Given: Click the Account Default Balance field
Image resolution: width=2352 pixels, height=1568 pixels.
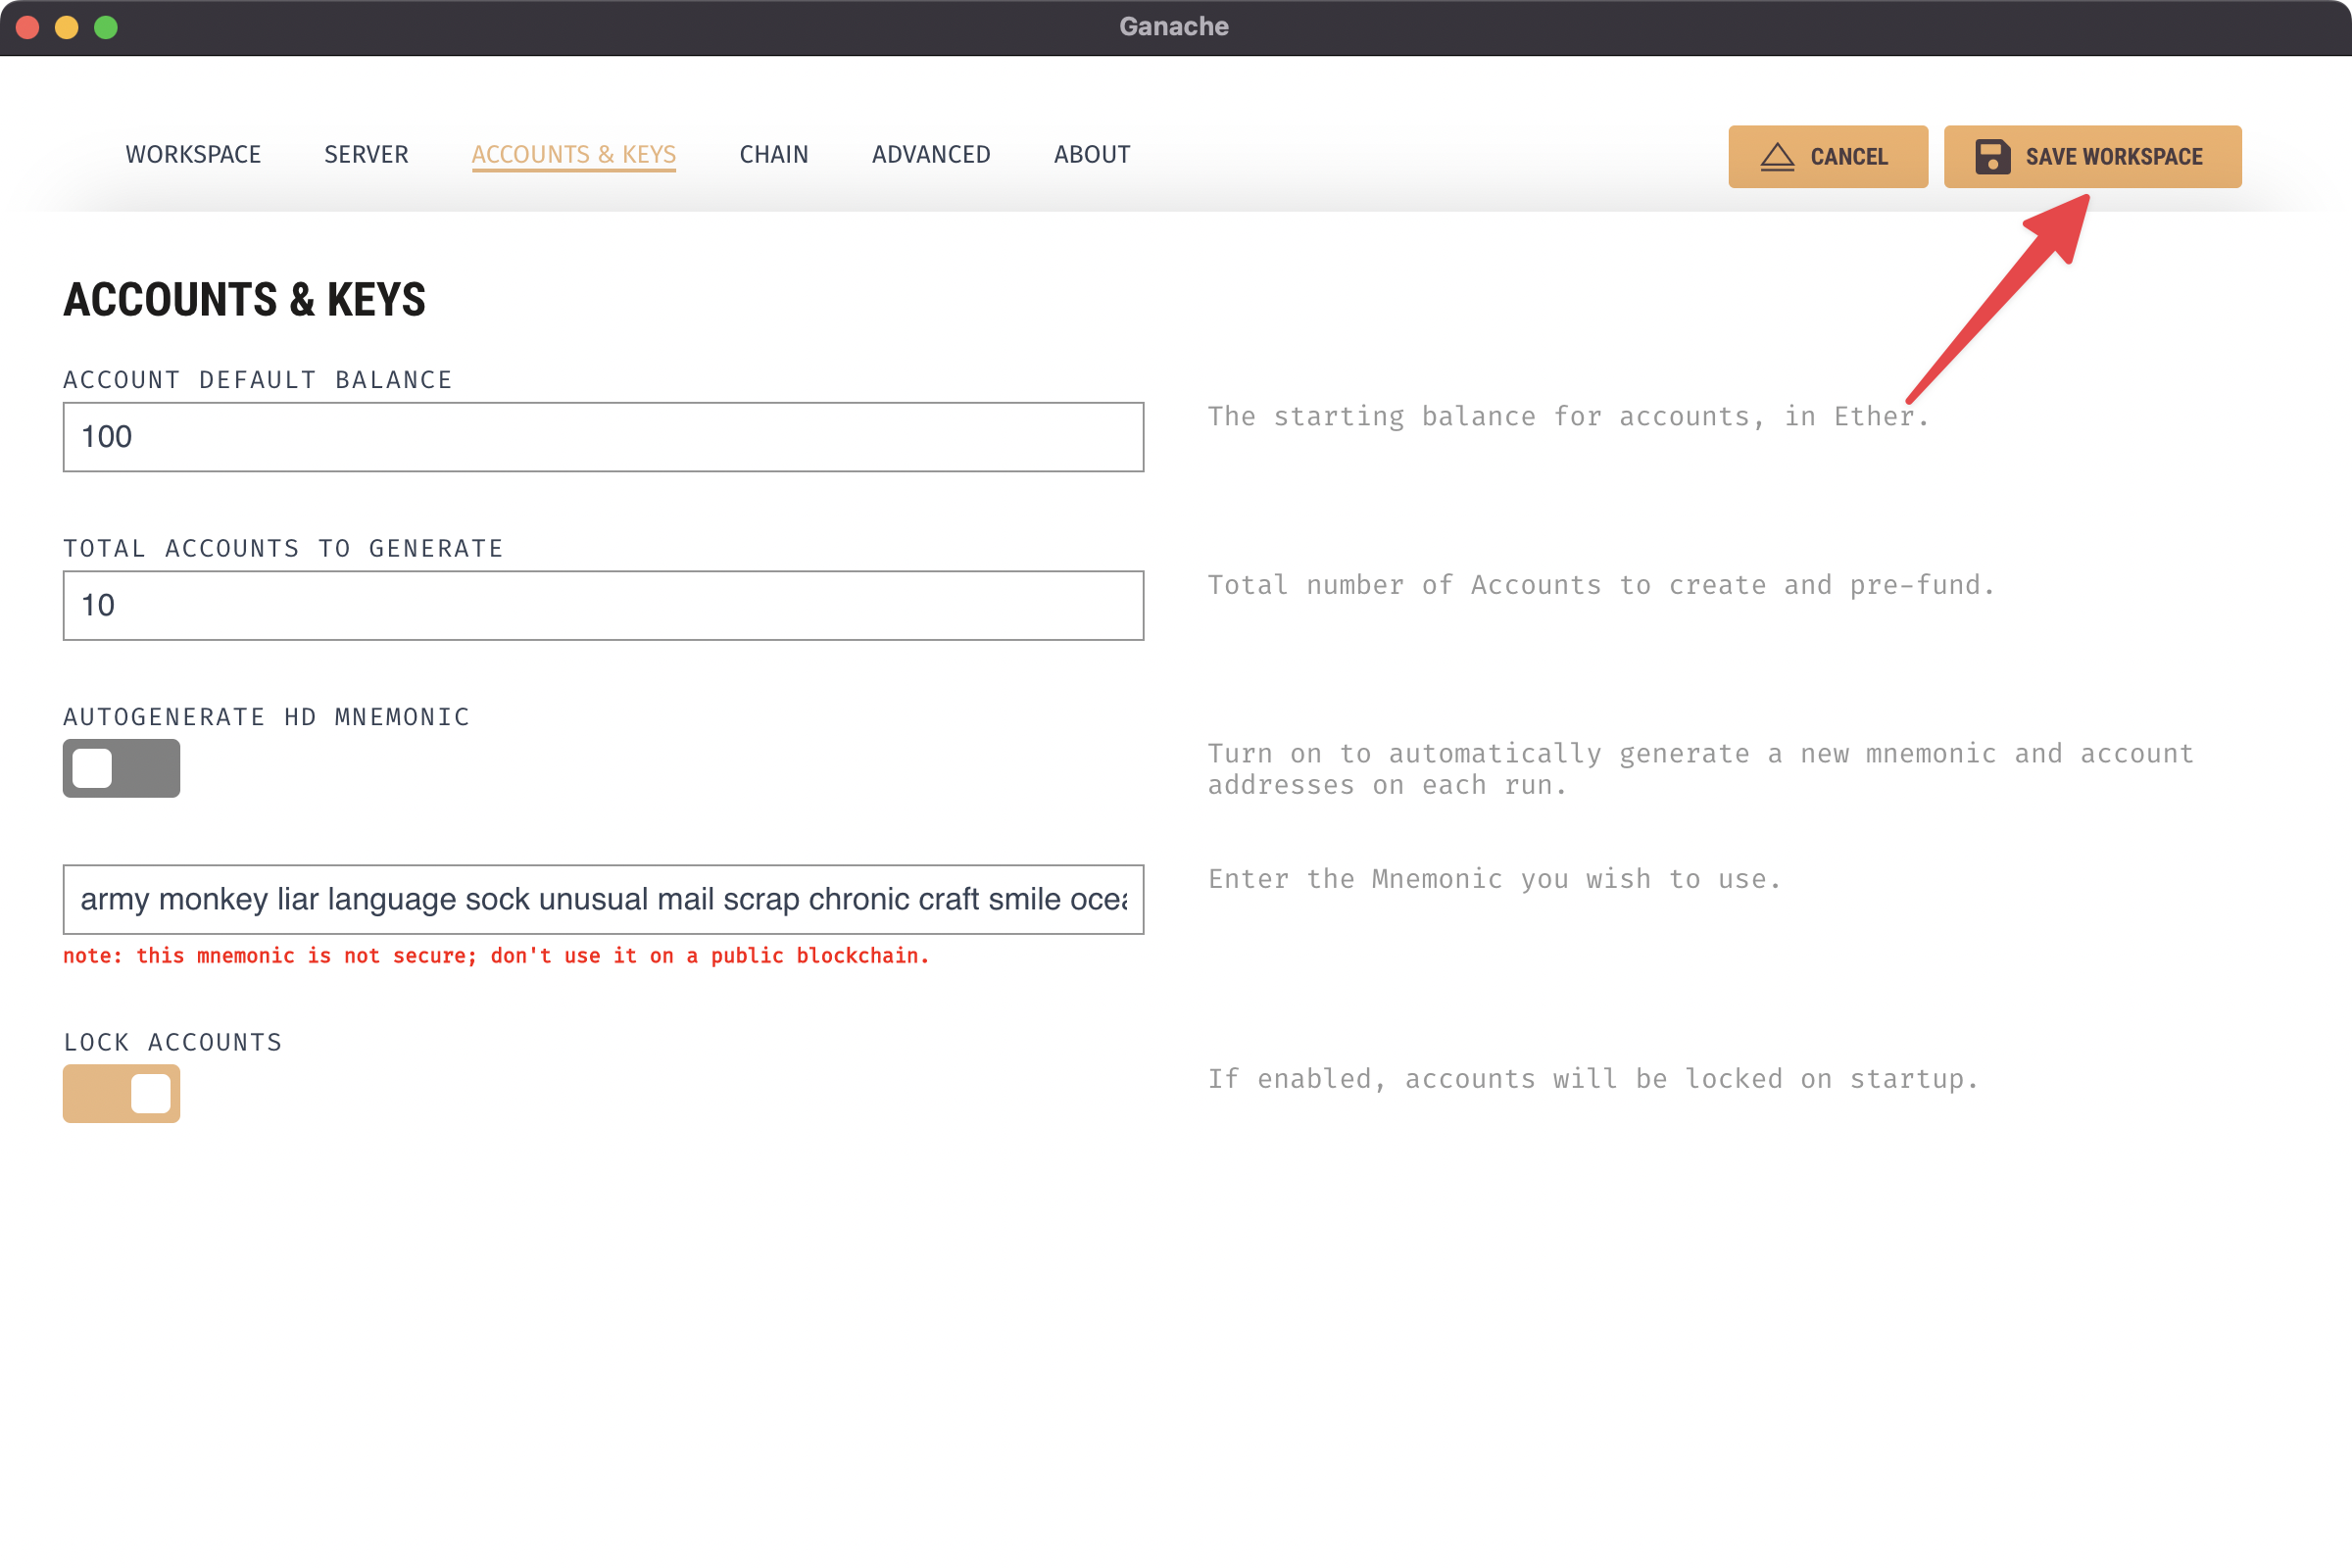Looking at the screenshot, I should pos(603,437).
